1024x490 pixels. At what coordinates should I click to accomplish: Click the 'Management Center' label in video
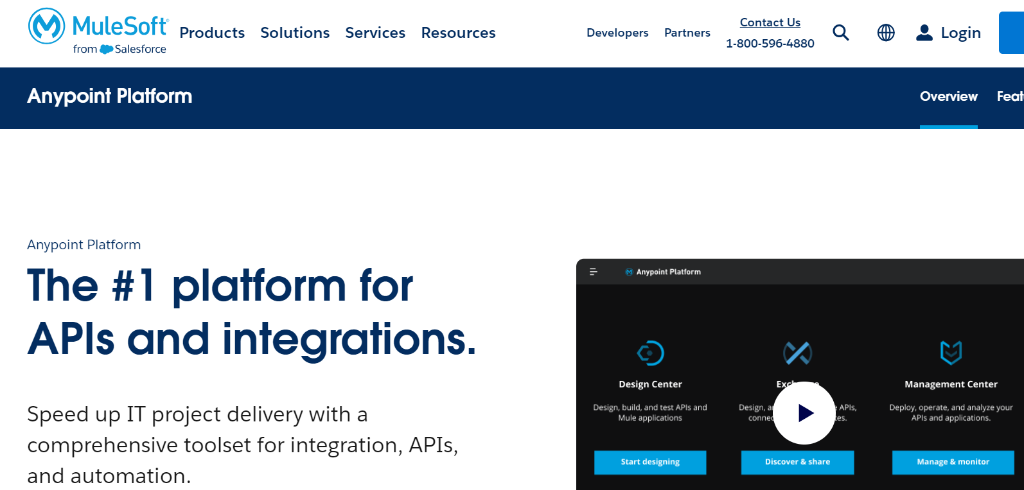(951, 384)
